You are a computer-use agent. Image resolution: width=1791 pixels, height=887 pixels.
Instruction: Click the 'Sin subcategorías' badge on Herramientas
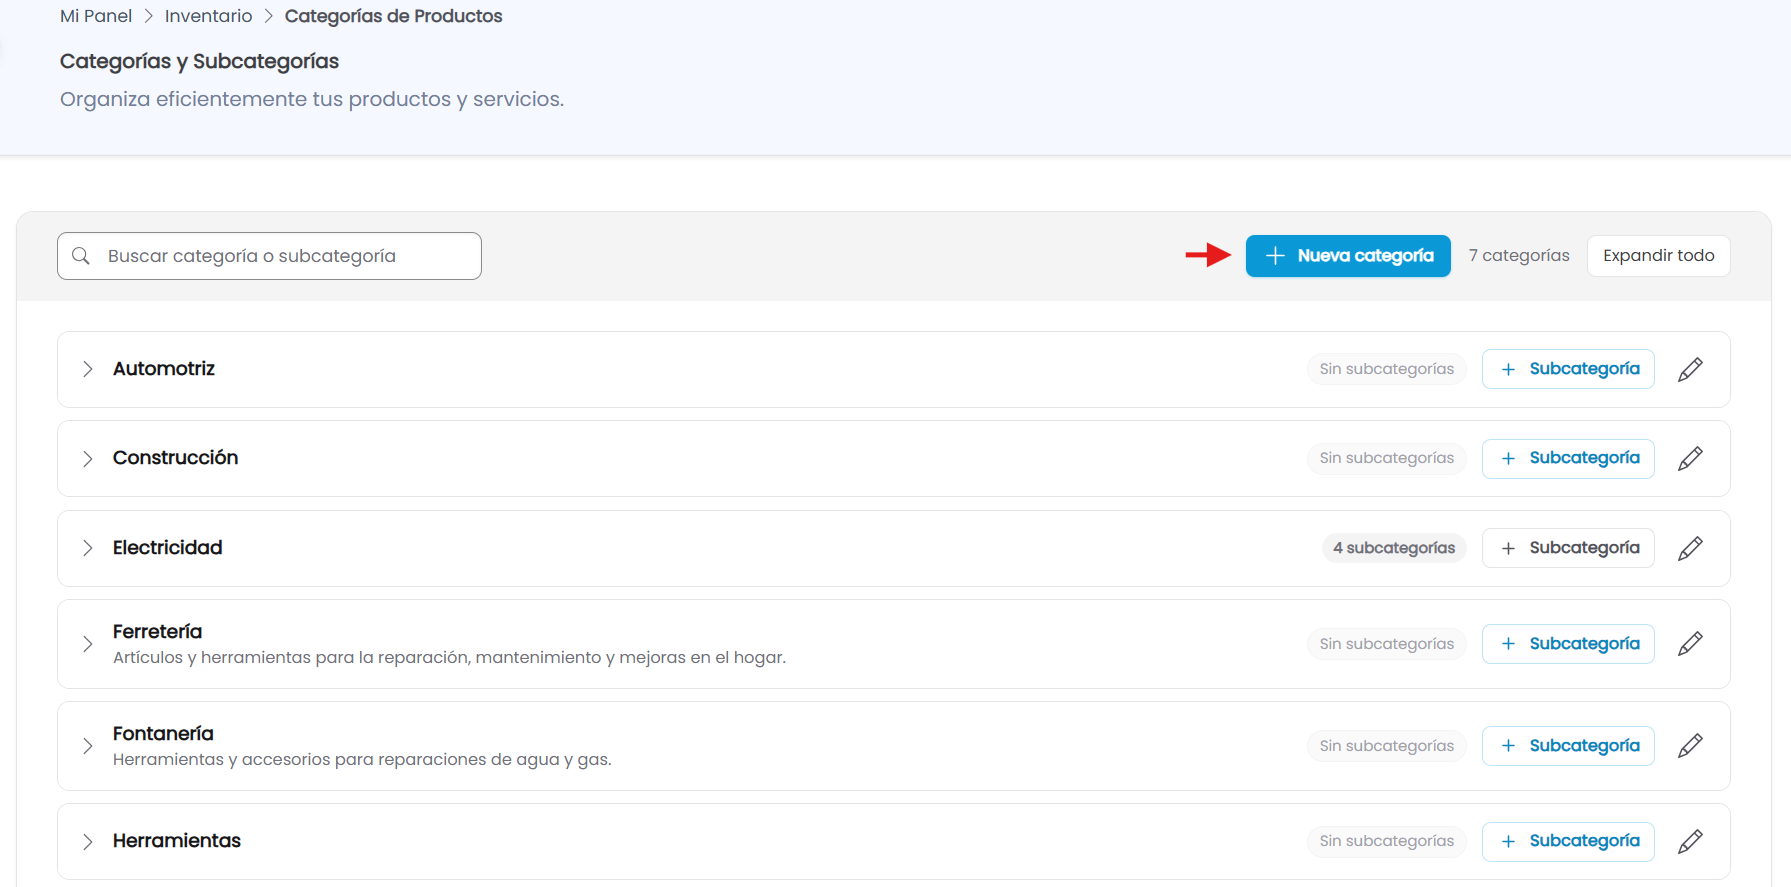point(1387,841)
